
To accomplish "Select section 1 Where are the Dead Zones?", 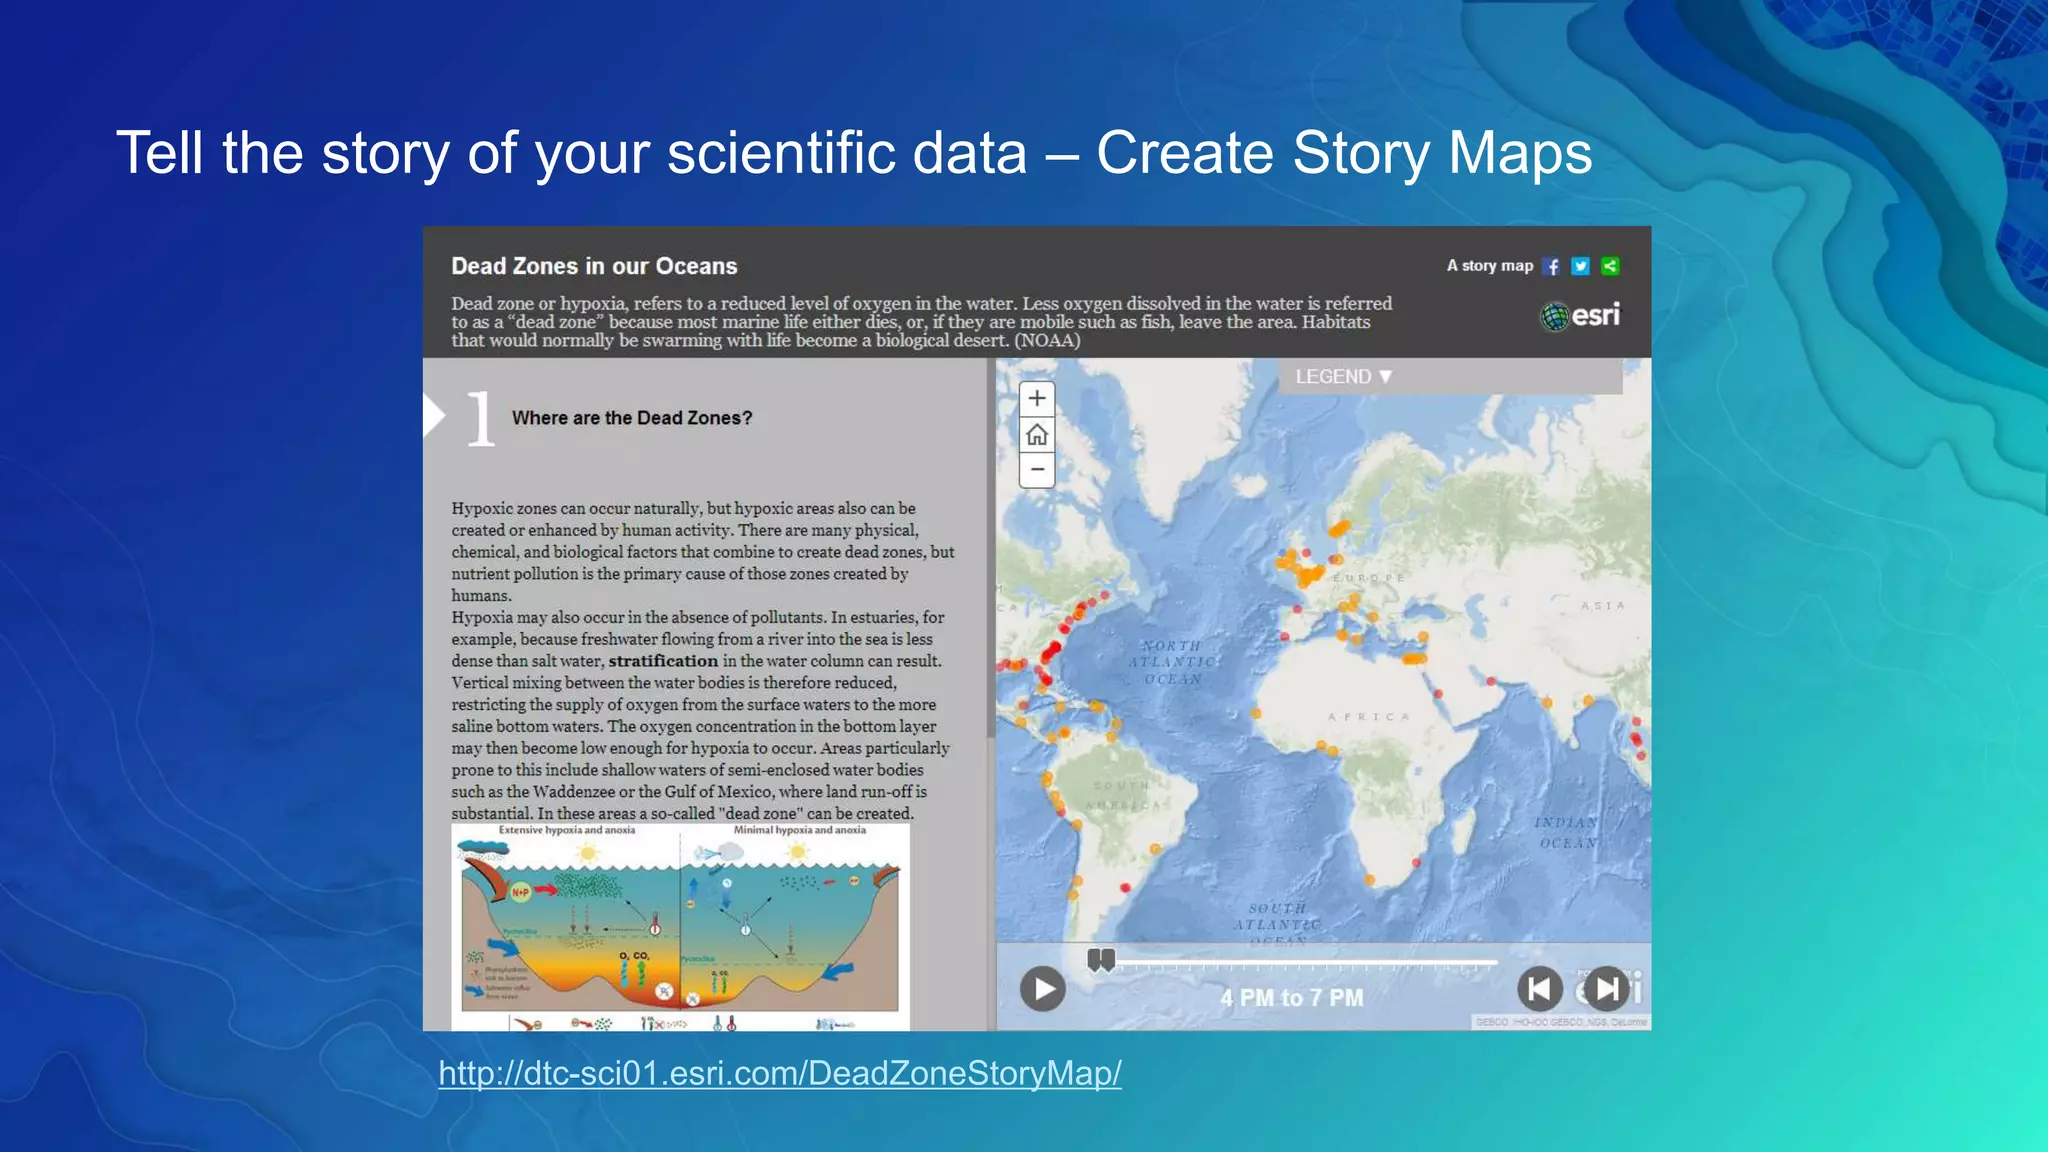I will pos(632,418).
